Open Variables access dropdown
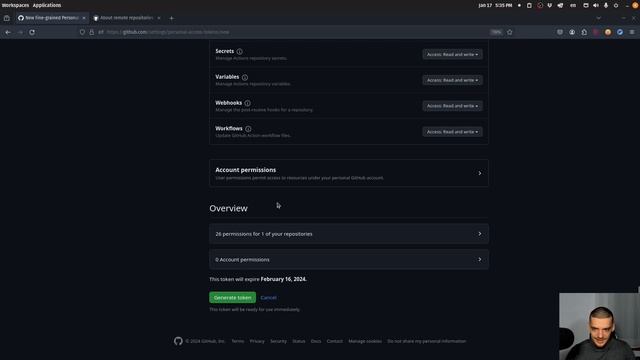Screen dimensions: 640x360 452,80
